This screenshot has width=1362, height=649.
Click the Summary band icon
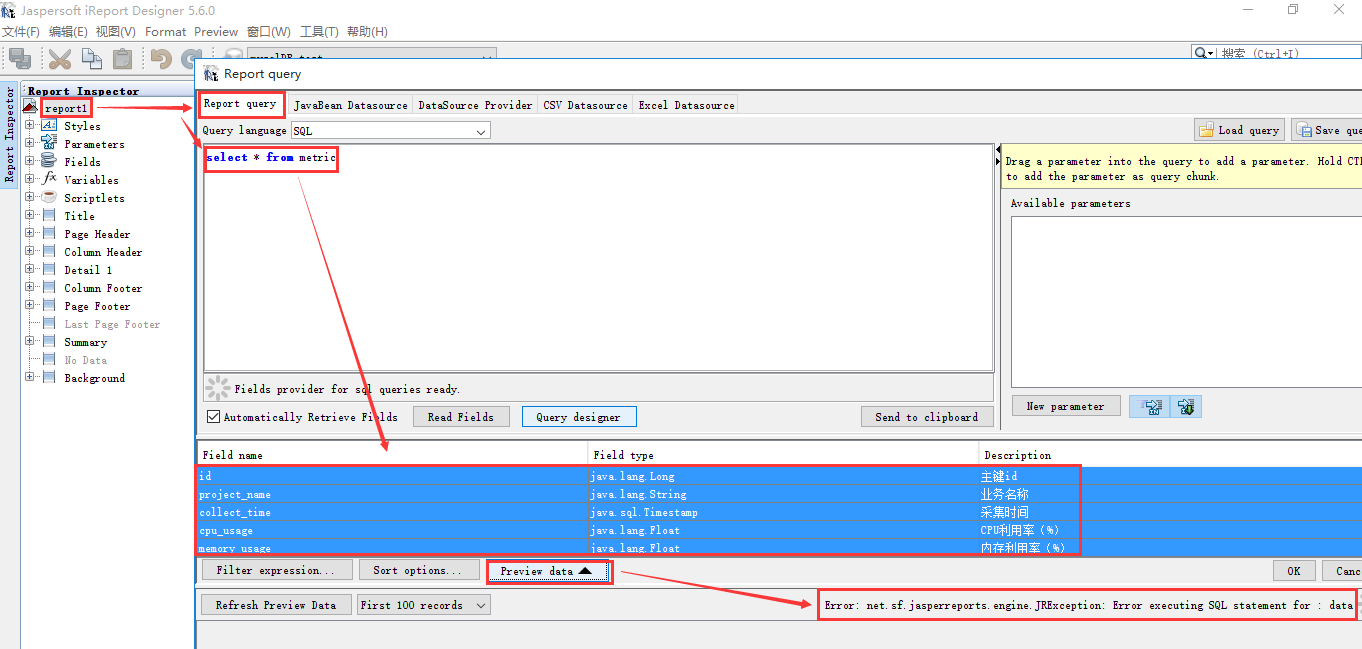pyautogui.click(x=49, y=341)
